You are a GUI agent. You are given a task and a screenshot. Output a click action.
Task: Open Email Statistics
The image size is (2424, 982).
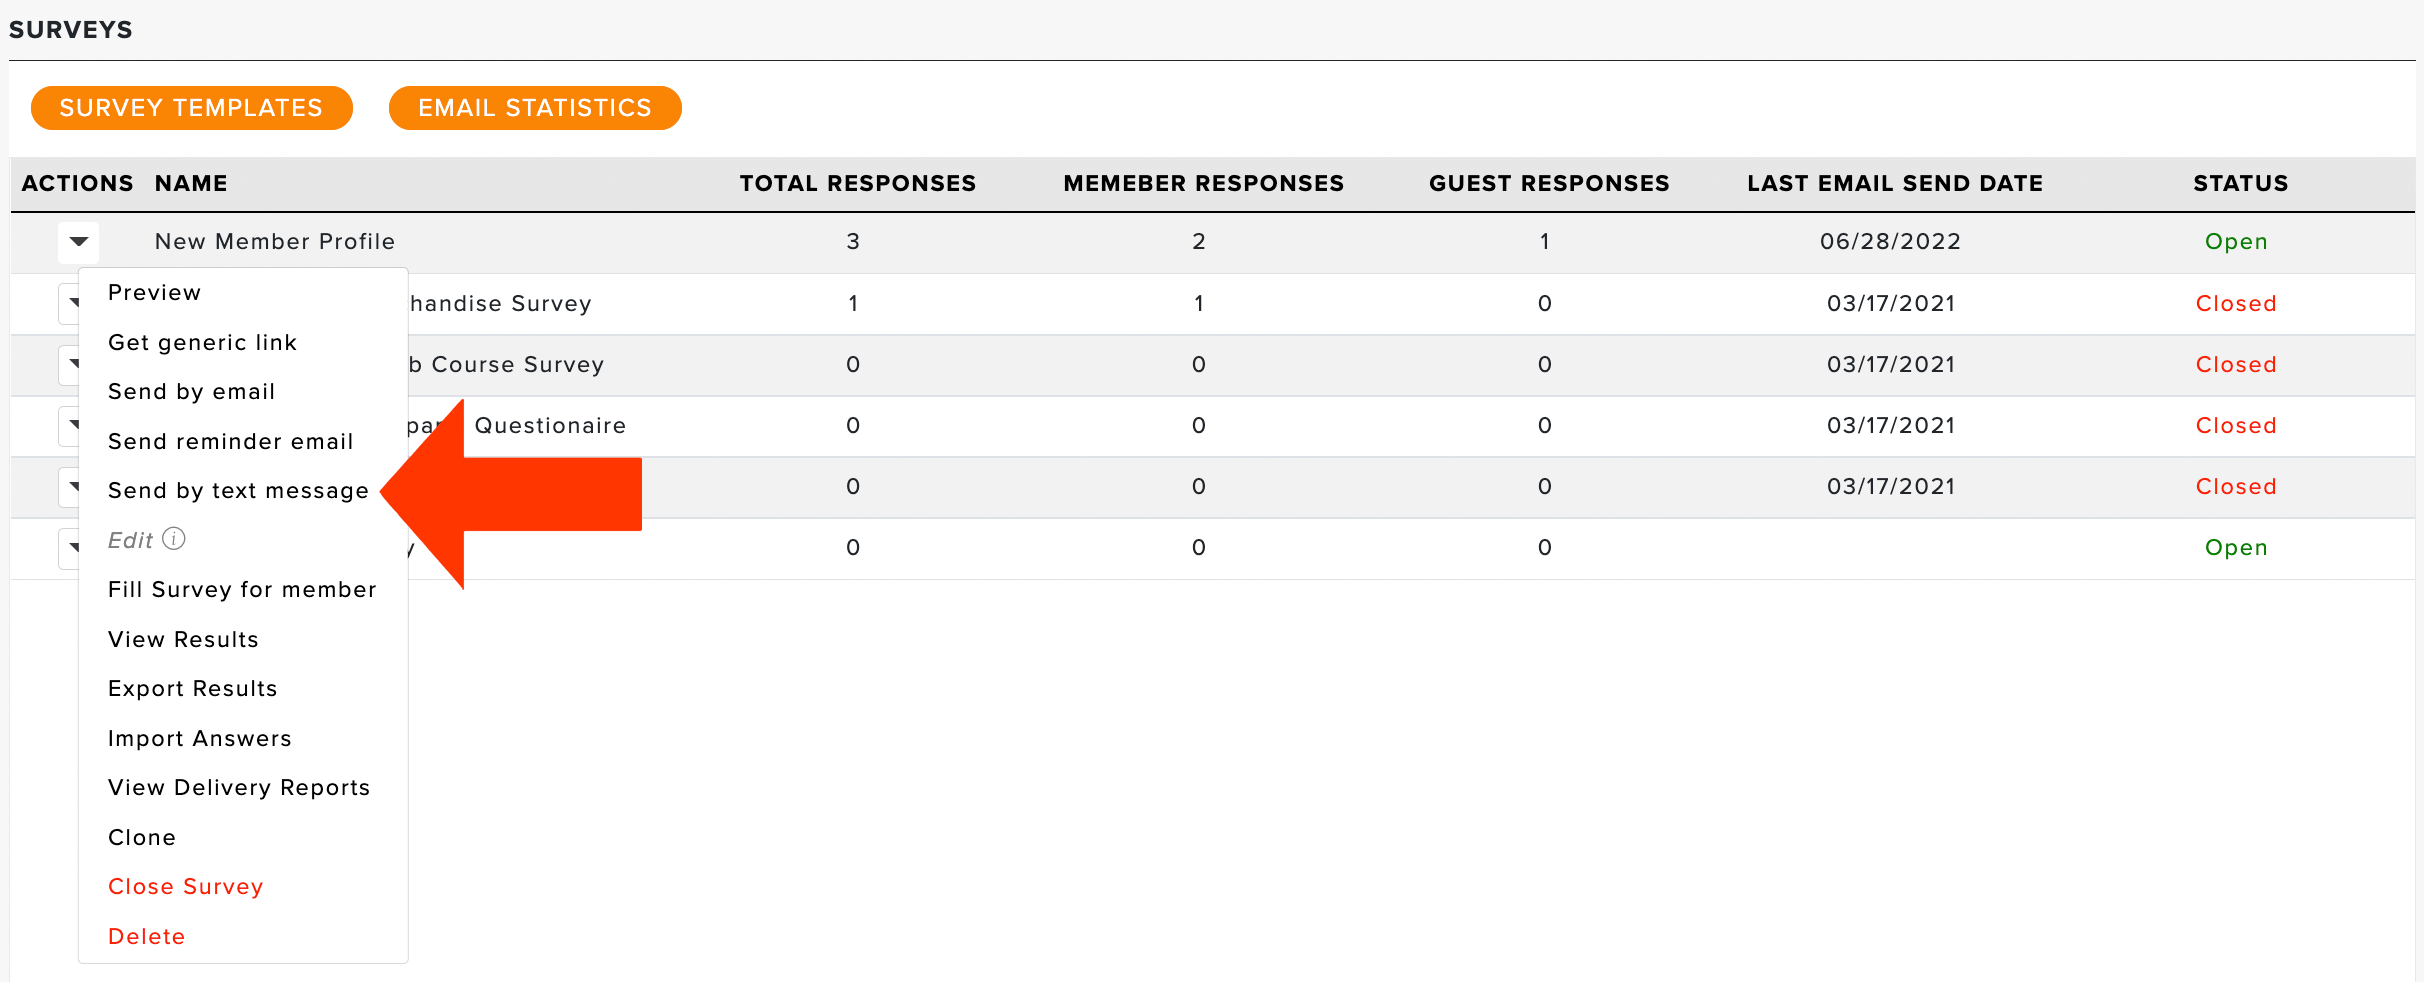point(535,108)
